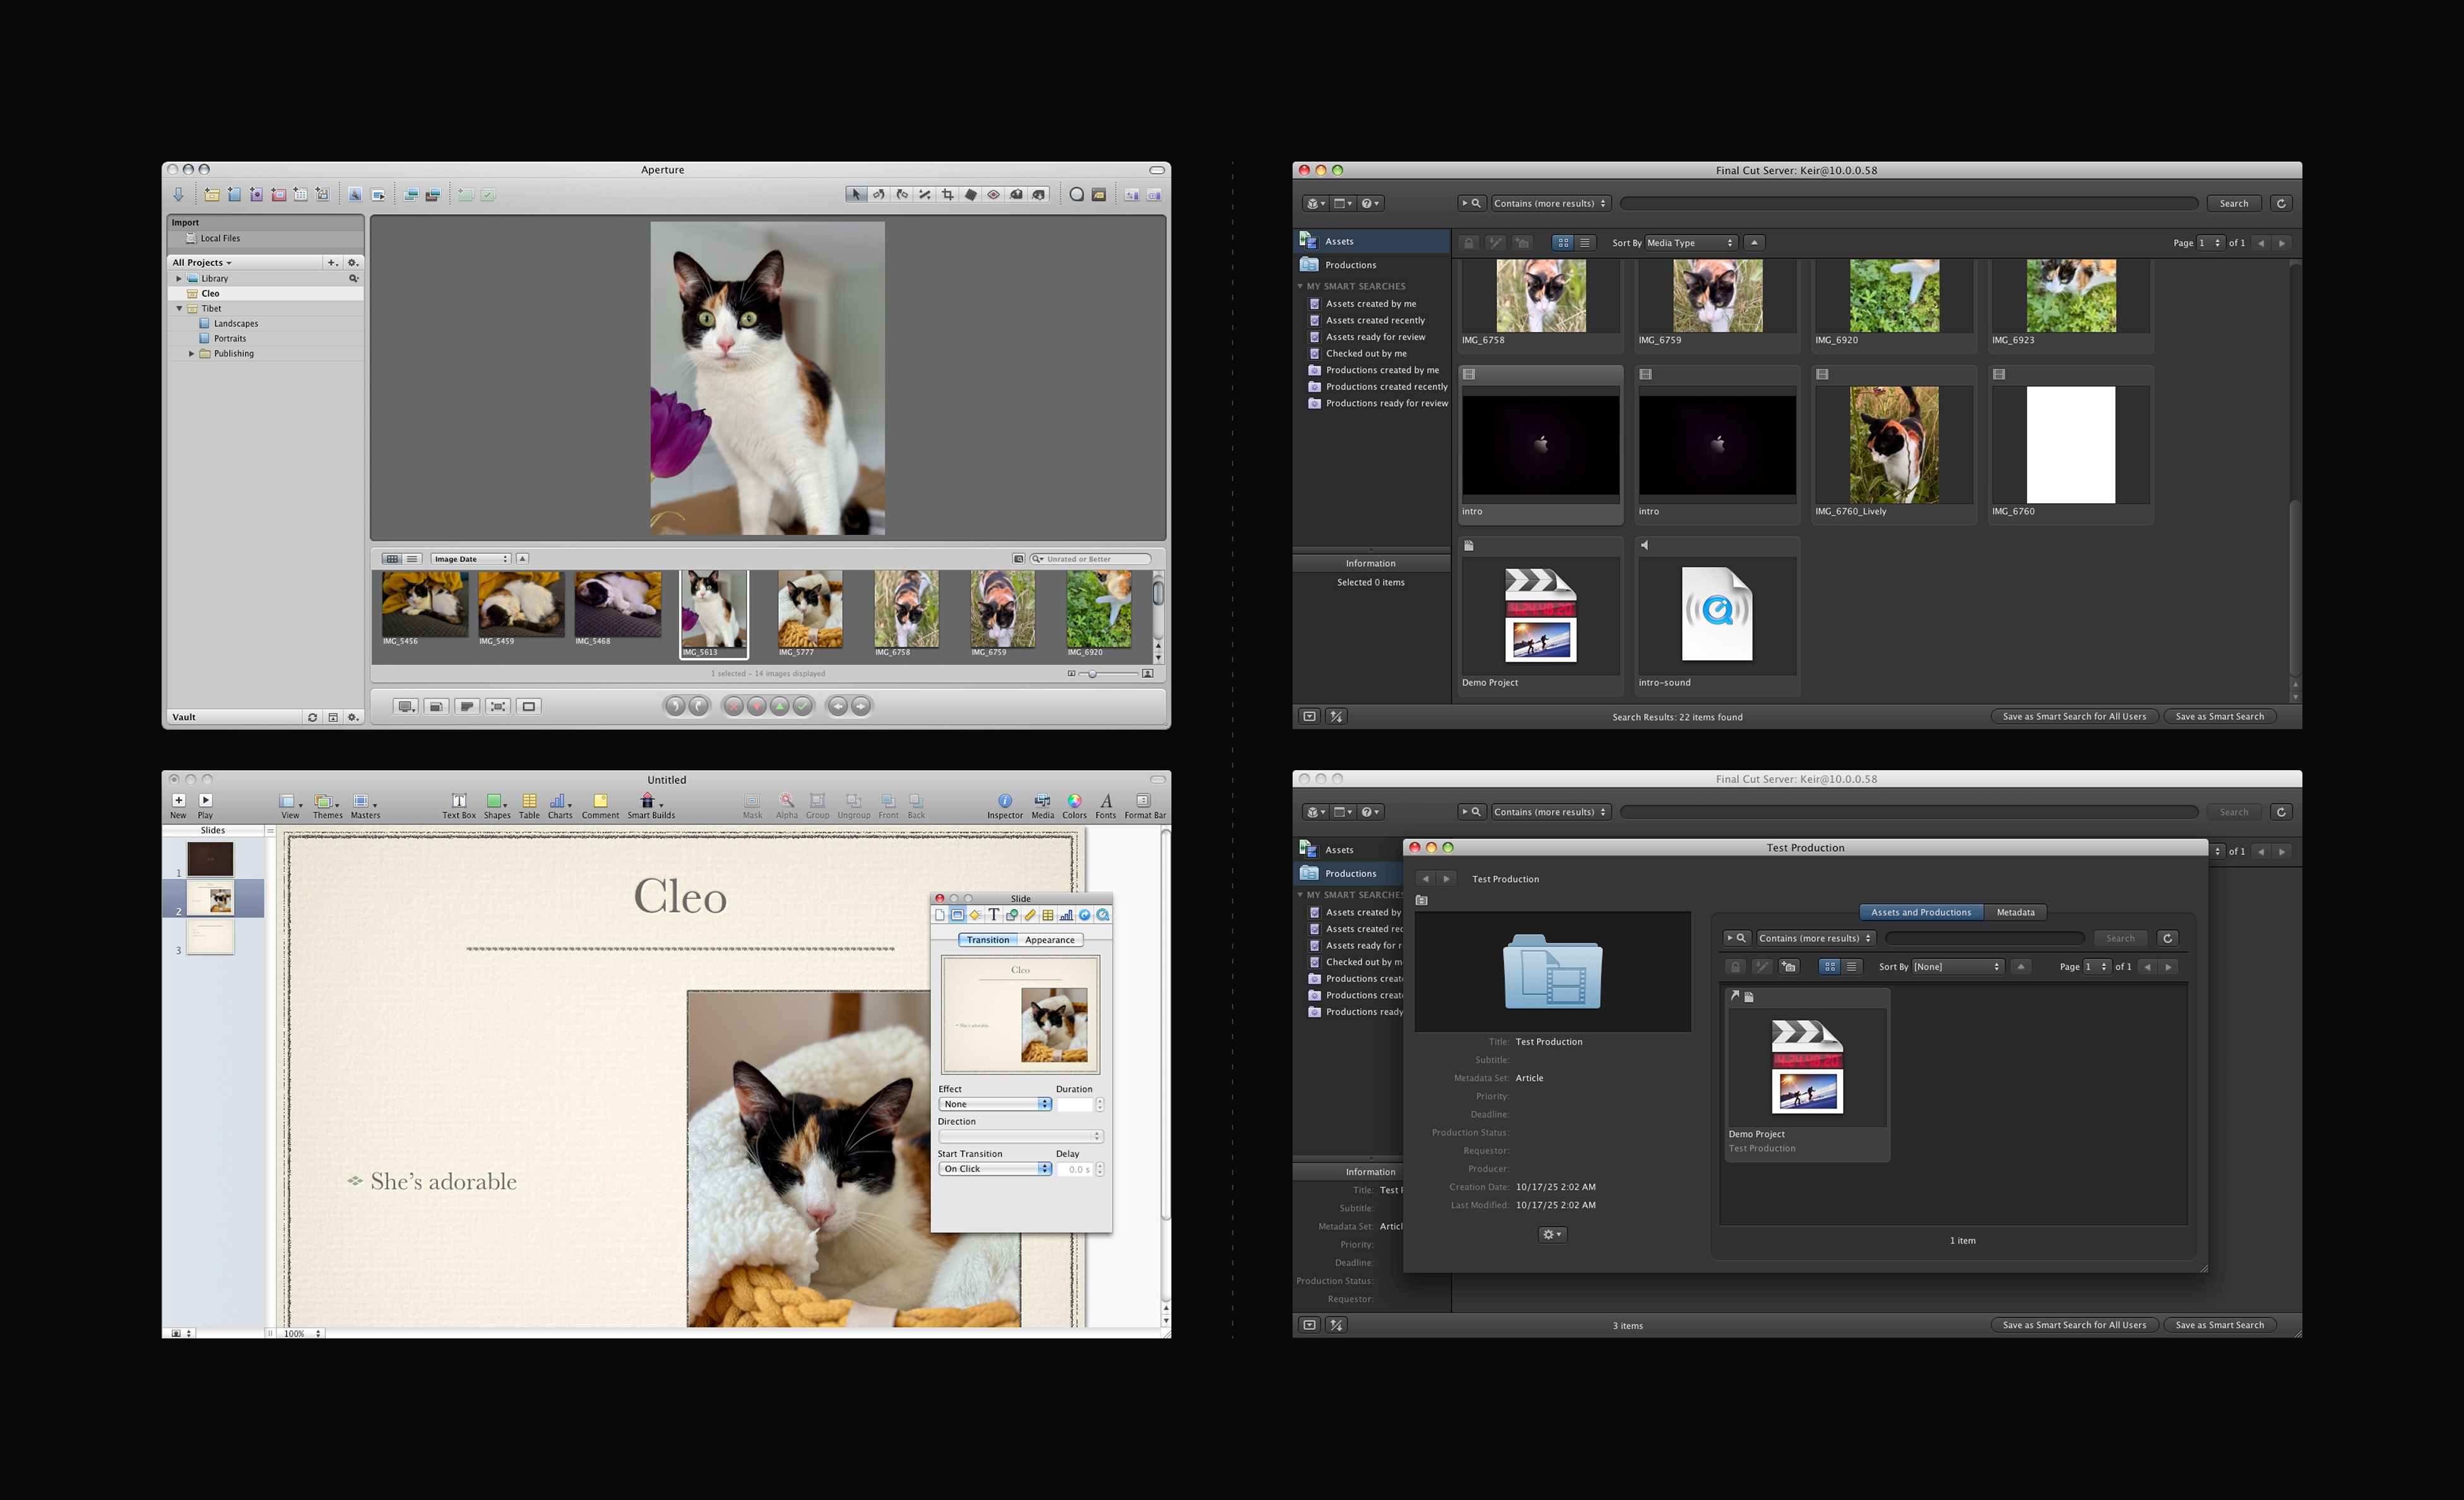Switch the Final Cut Server assets to list view

[x=1584, y=243]
